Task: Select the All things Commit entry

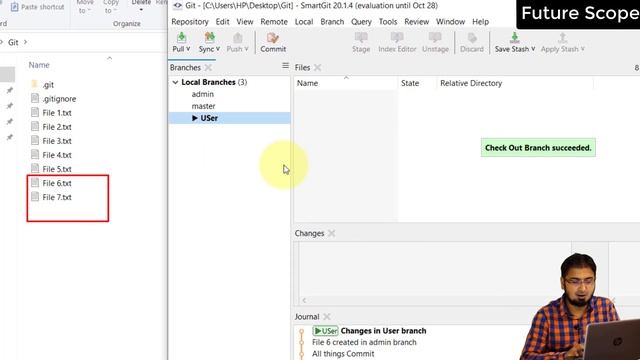Action: (x=343, y=353)
